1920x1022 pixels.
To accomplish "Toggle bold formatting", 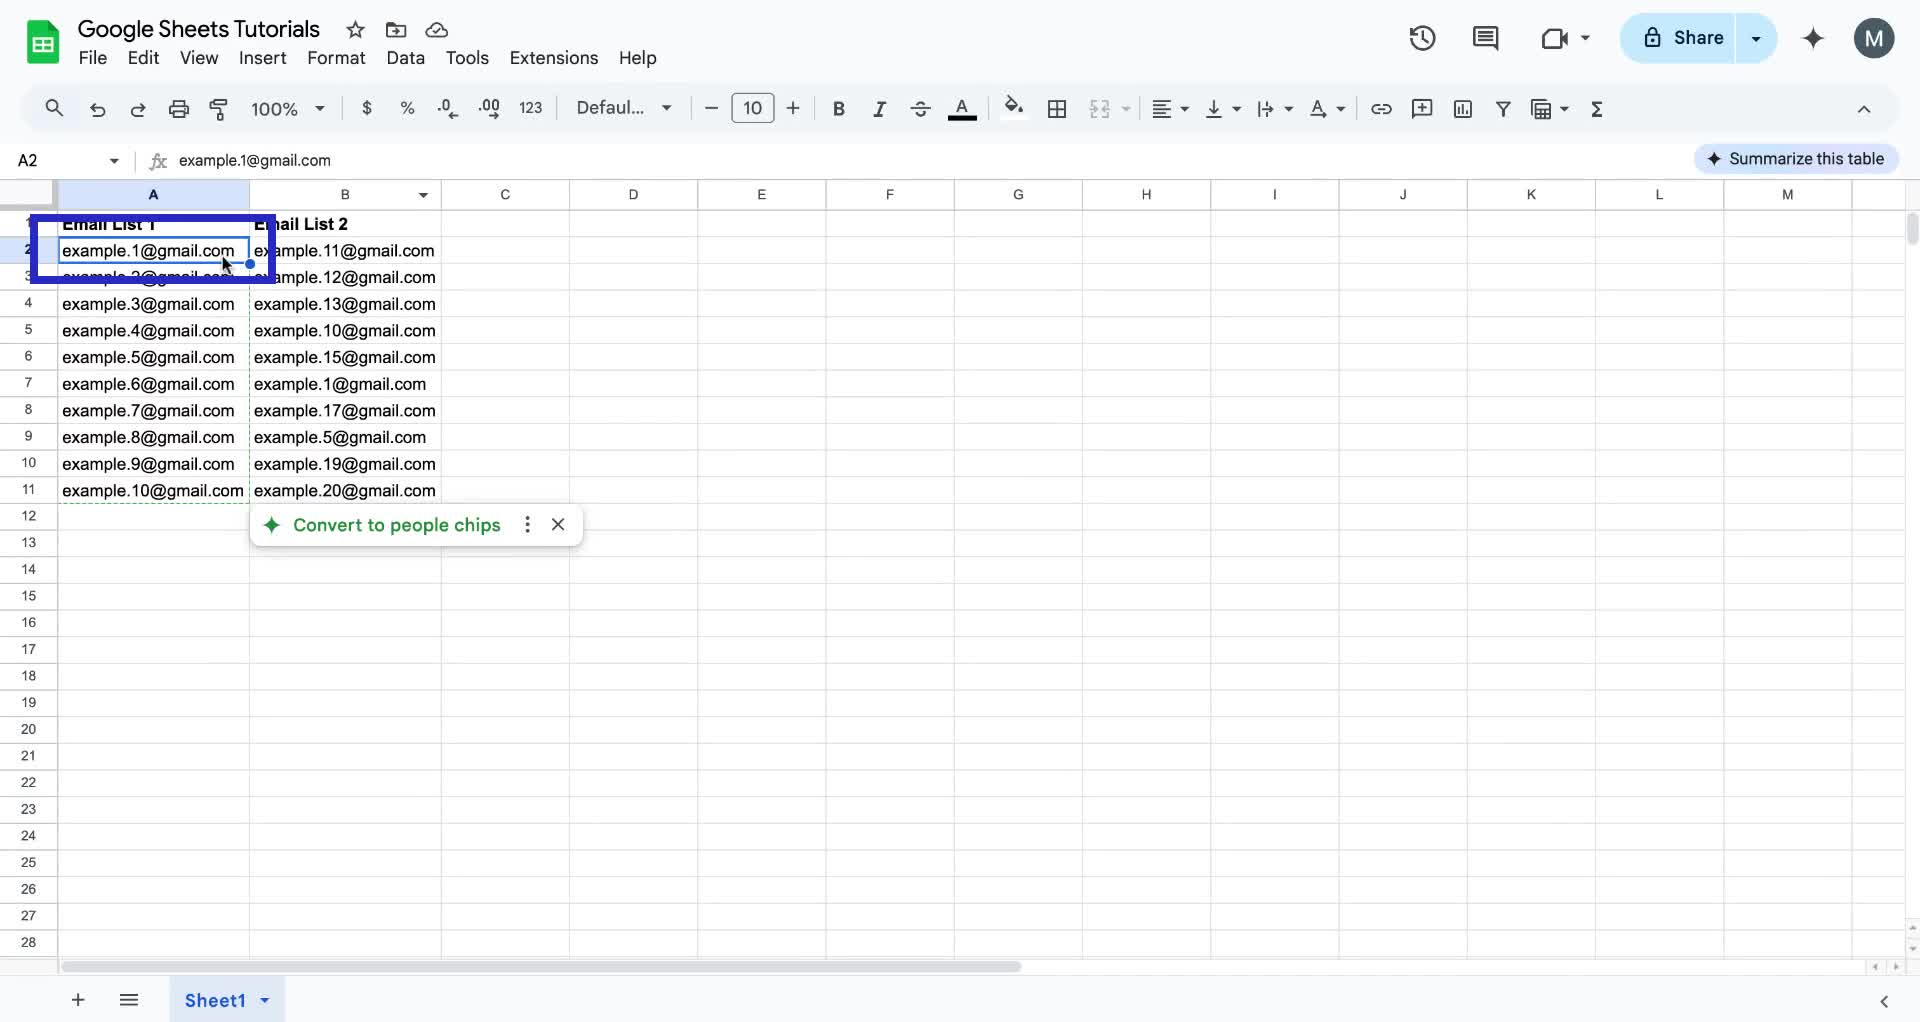I will click(839, 109).
